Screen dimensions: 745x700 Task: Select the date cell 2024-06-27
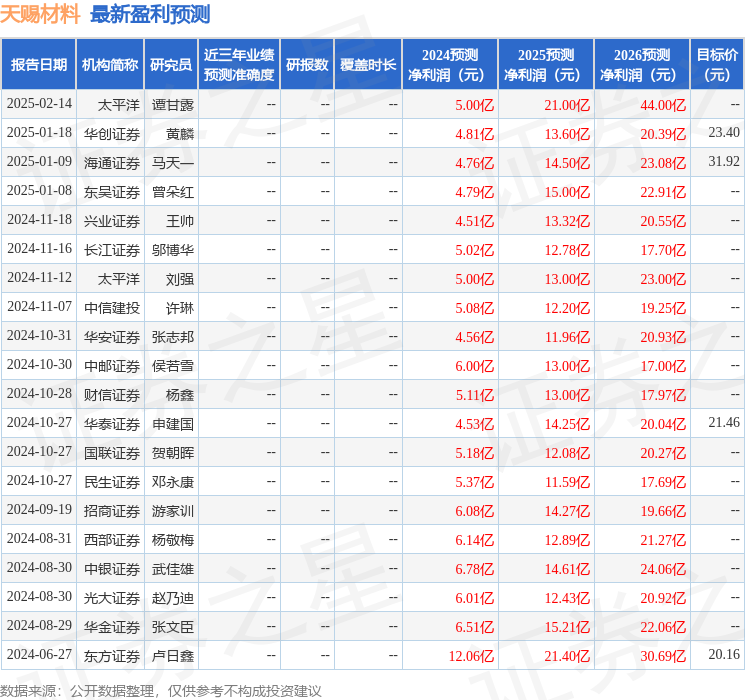point(39,654)
